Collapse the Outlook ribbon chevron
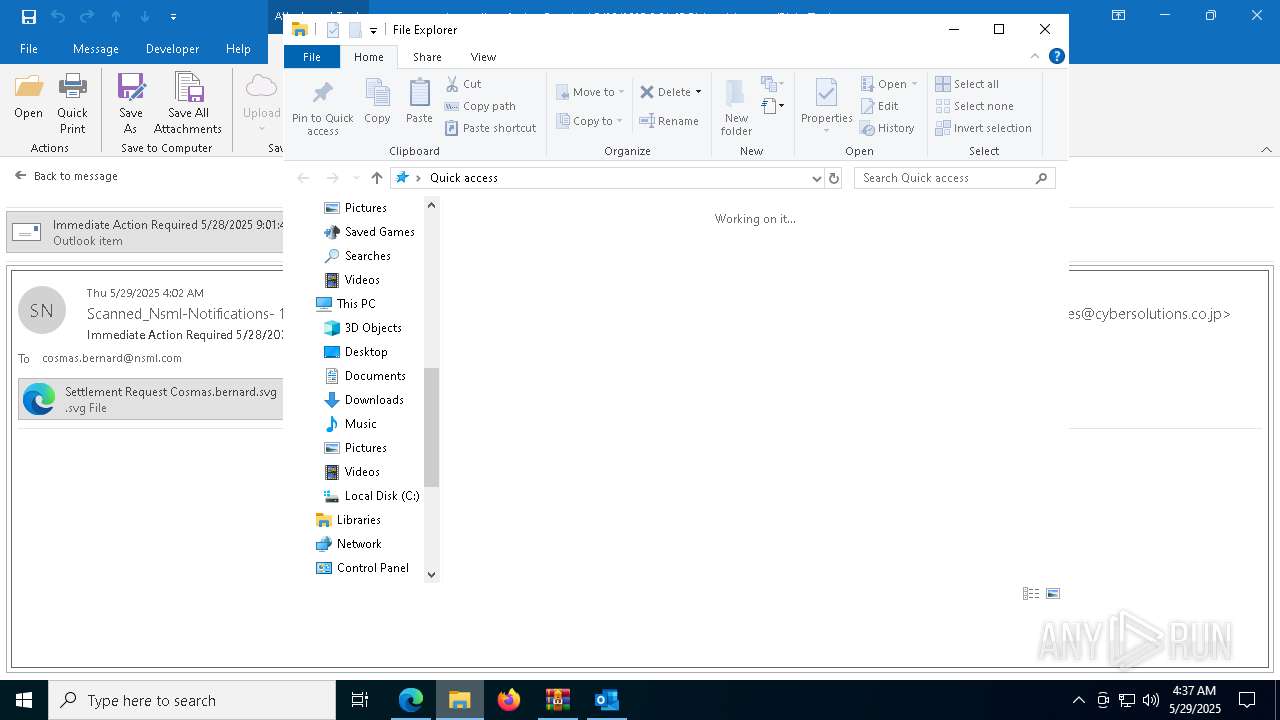The width and height of the screenshot is (1280, 720). (1266, 149)
